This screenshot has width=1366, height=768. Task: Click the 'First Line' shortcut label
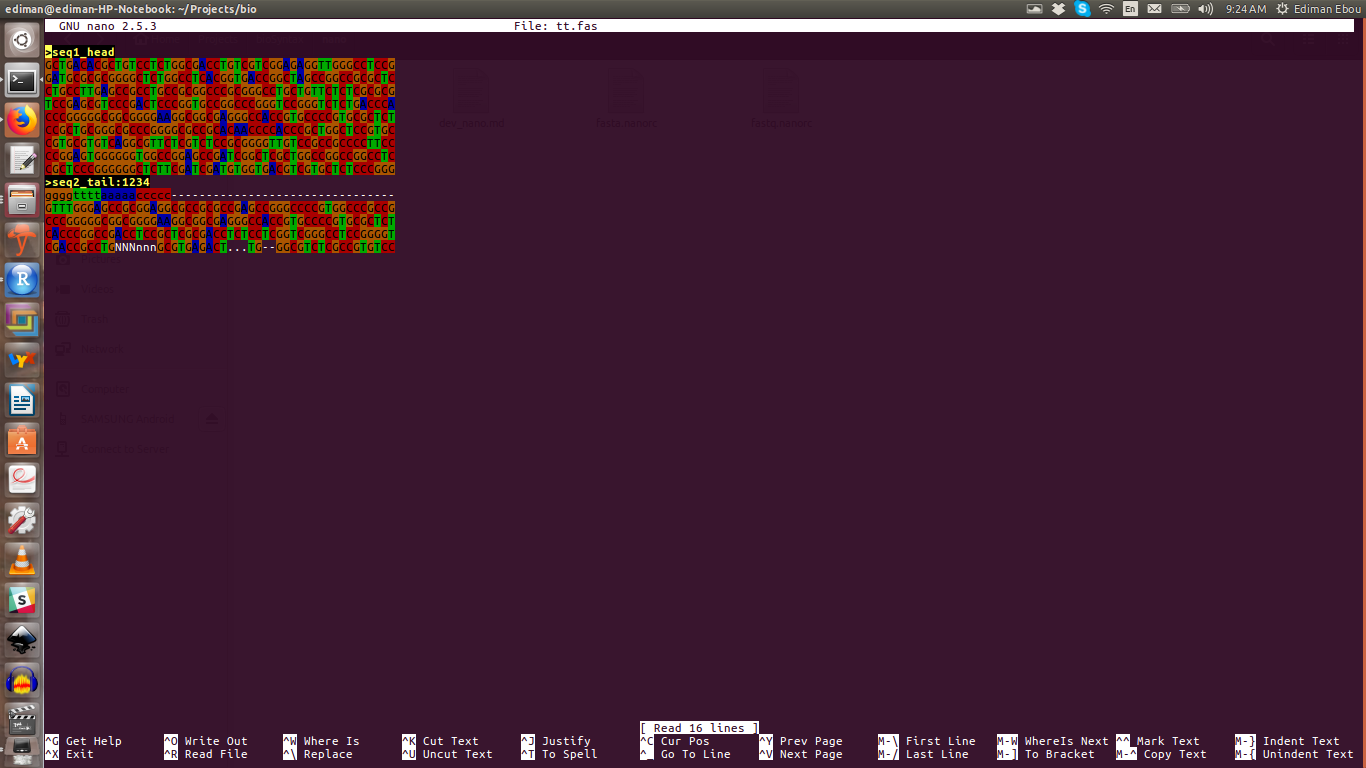941,741
